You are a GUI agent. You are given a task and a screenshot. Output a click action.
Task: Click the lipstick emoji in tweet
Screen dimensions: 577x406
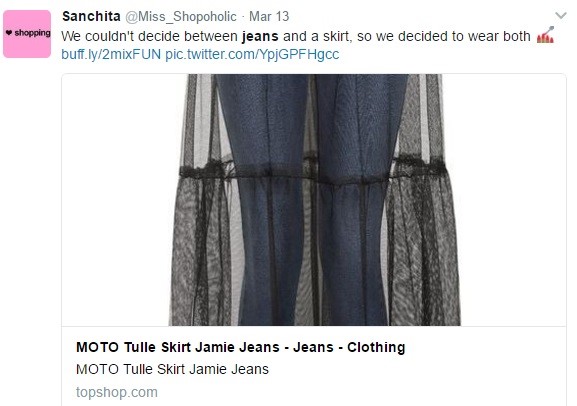[545, 35]
